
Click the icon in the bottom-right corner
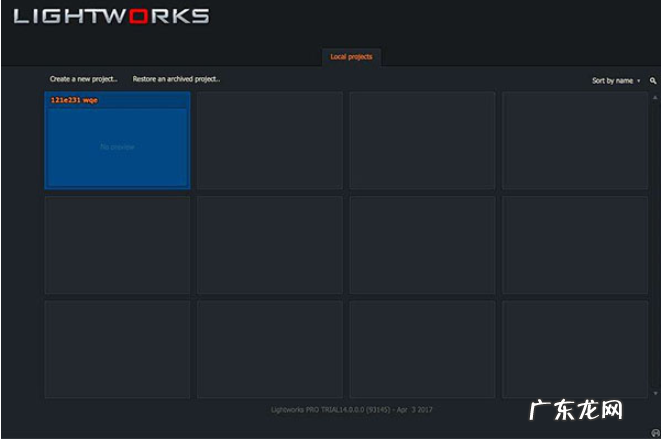coord(654,433)
